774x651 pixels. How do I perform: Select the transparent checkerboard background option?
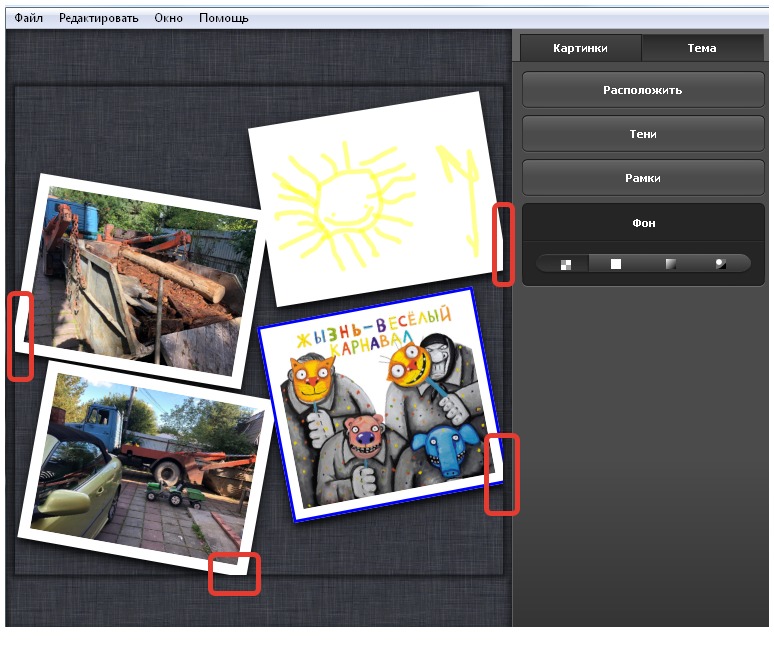coord(566,264)
